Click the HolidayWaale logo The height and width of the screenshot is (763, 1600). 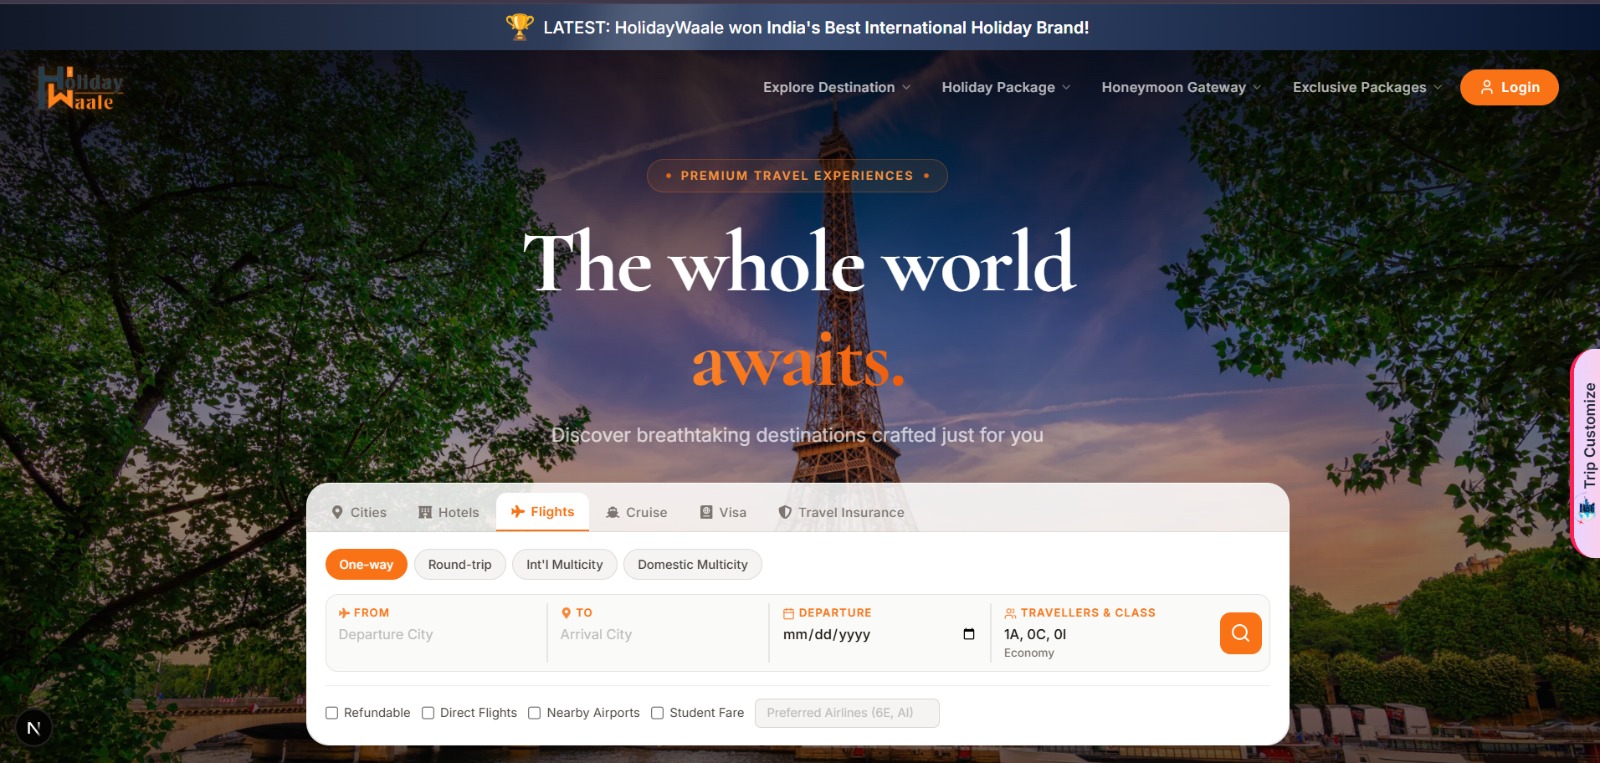pos(80,88)
